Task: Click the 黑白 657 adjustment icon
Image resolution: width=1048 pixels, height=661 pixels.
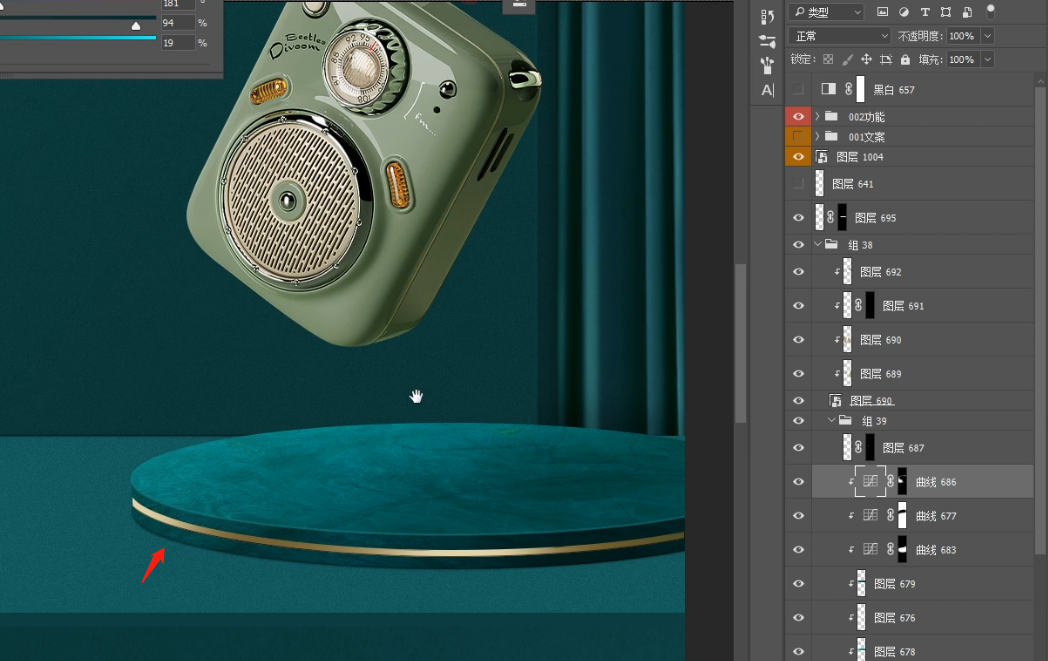Action: coord(829,89)
